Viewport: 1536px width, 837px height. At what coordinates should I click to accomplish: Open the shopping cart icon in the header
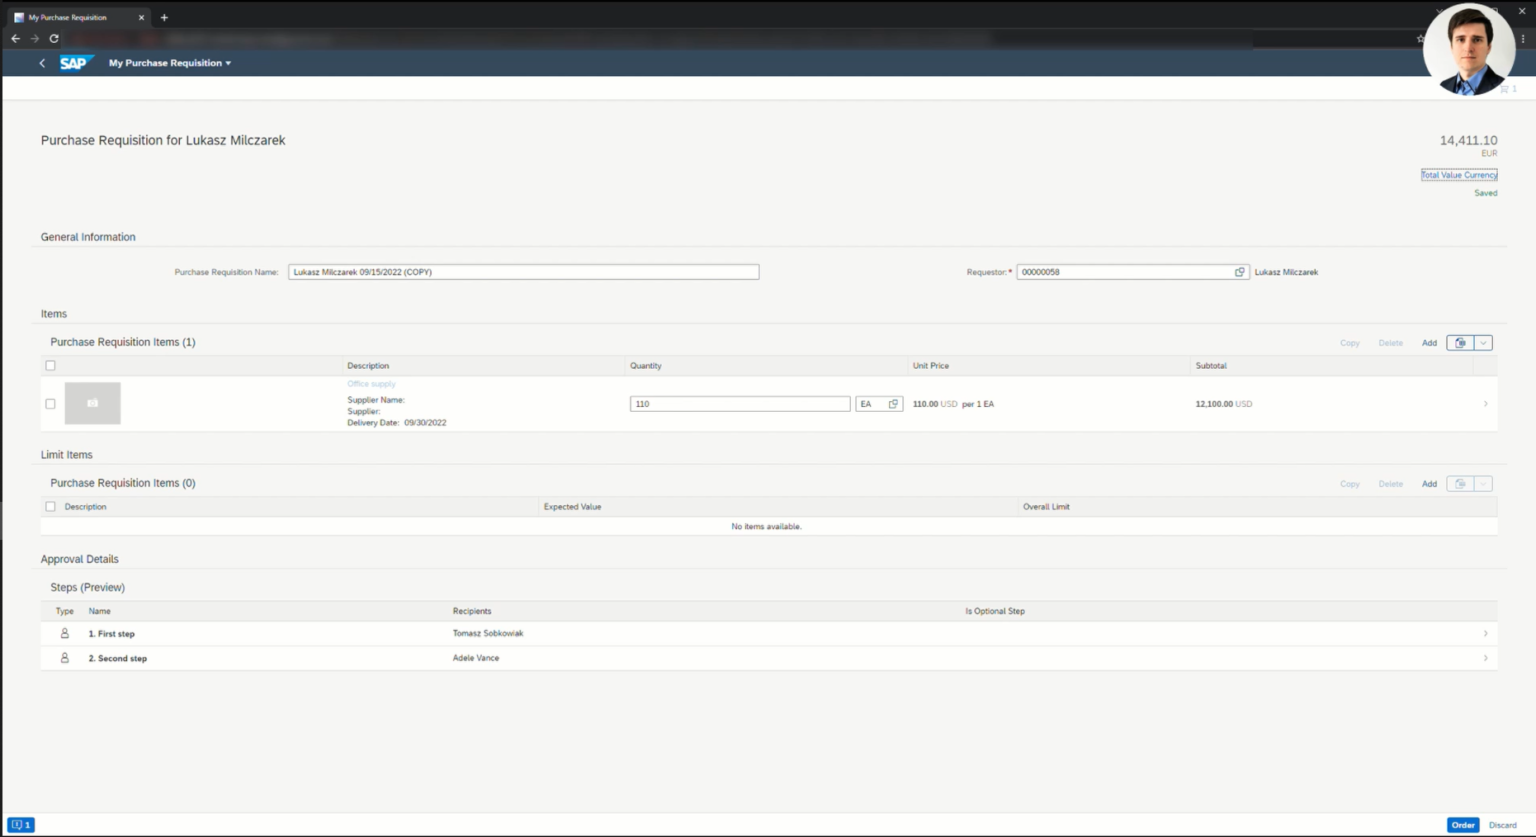click(x=1504, y=88)
